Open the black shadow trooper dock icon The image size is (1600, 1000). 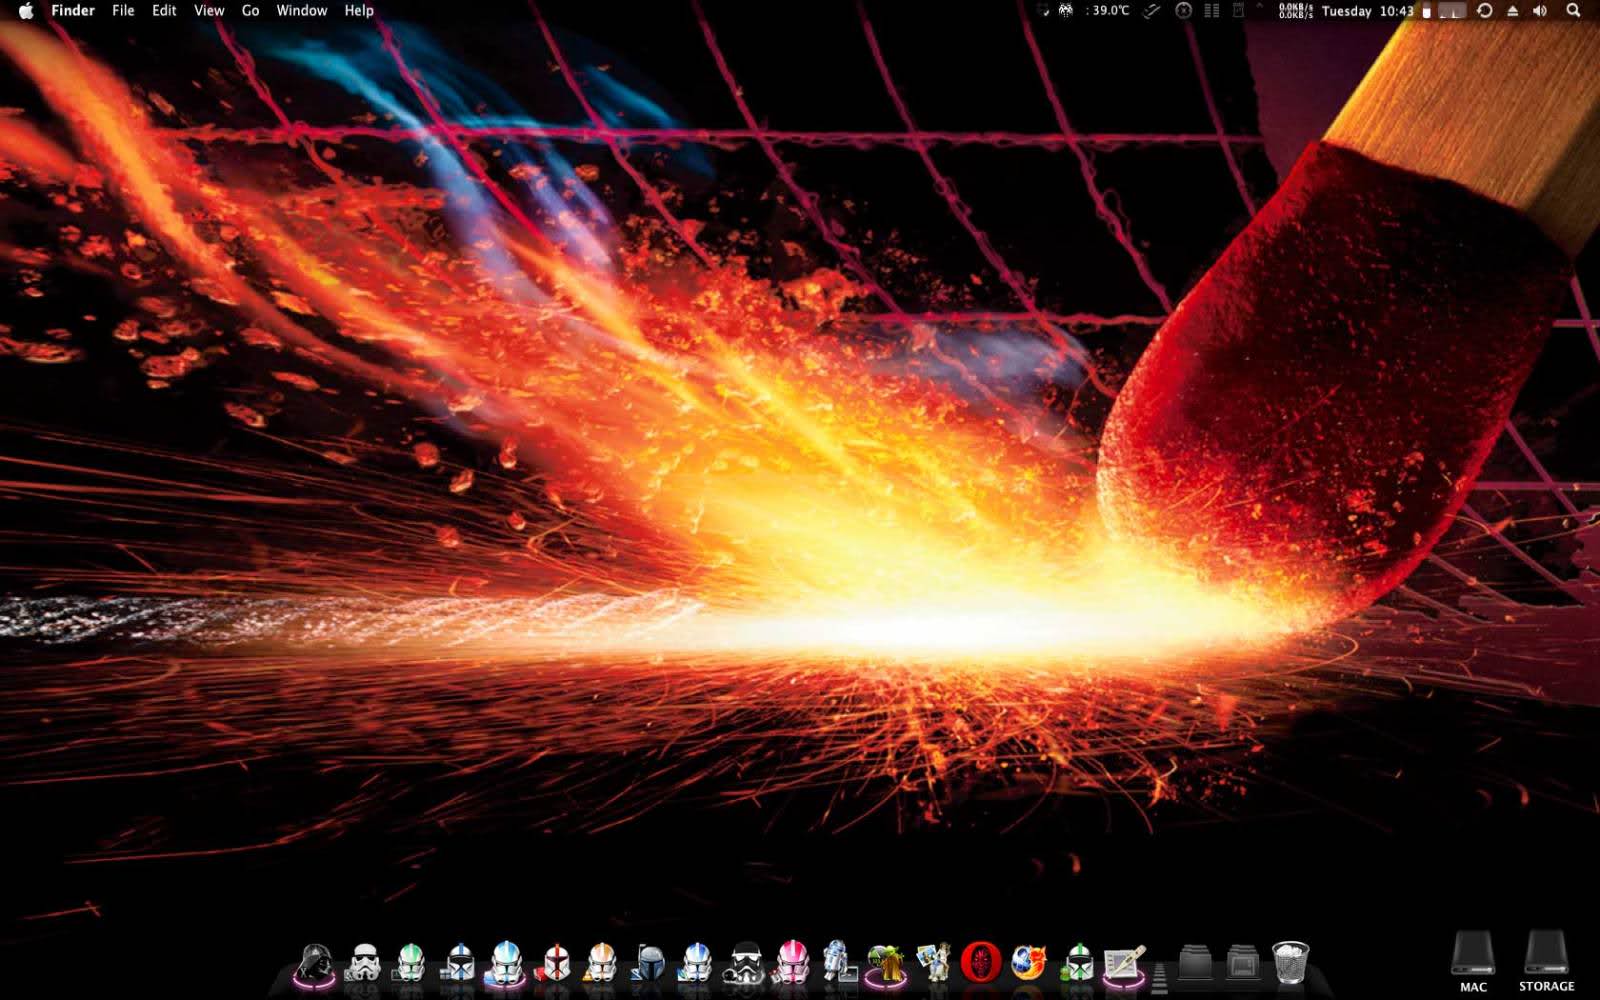(x=744, y=963)
